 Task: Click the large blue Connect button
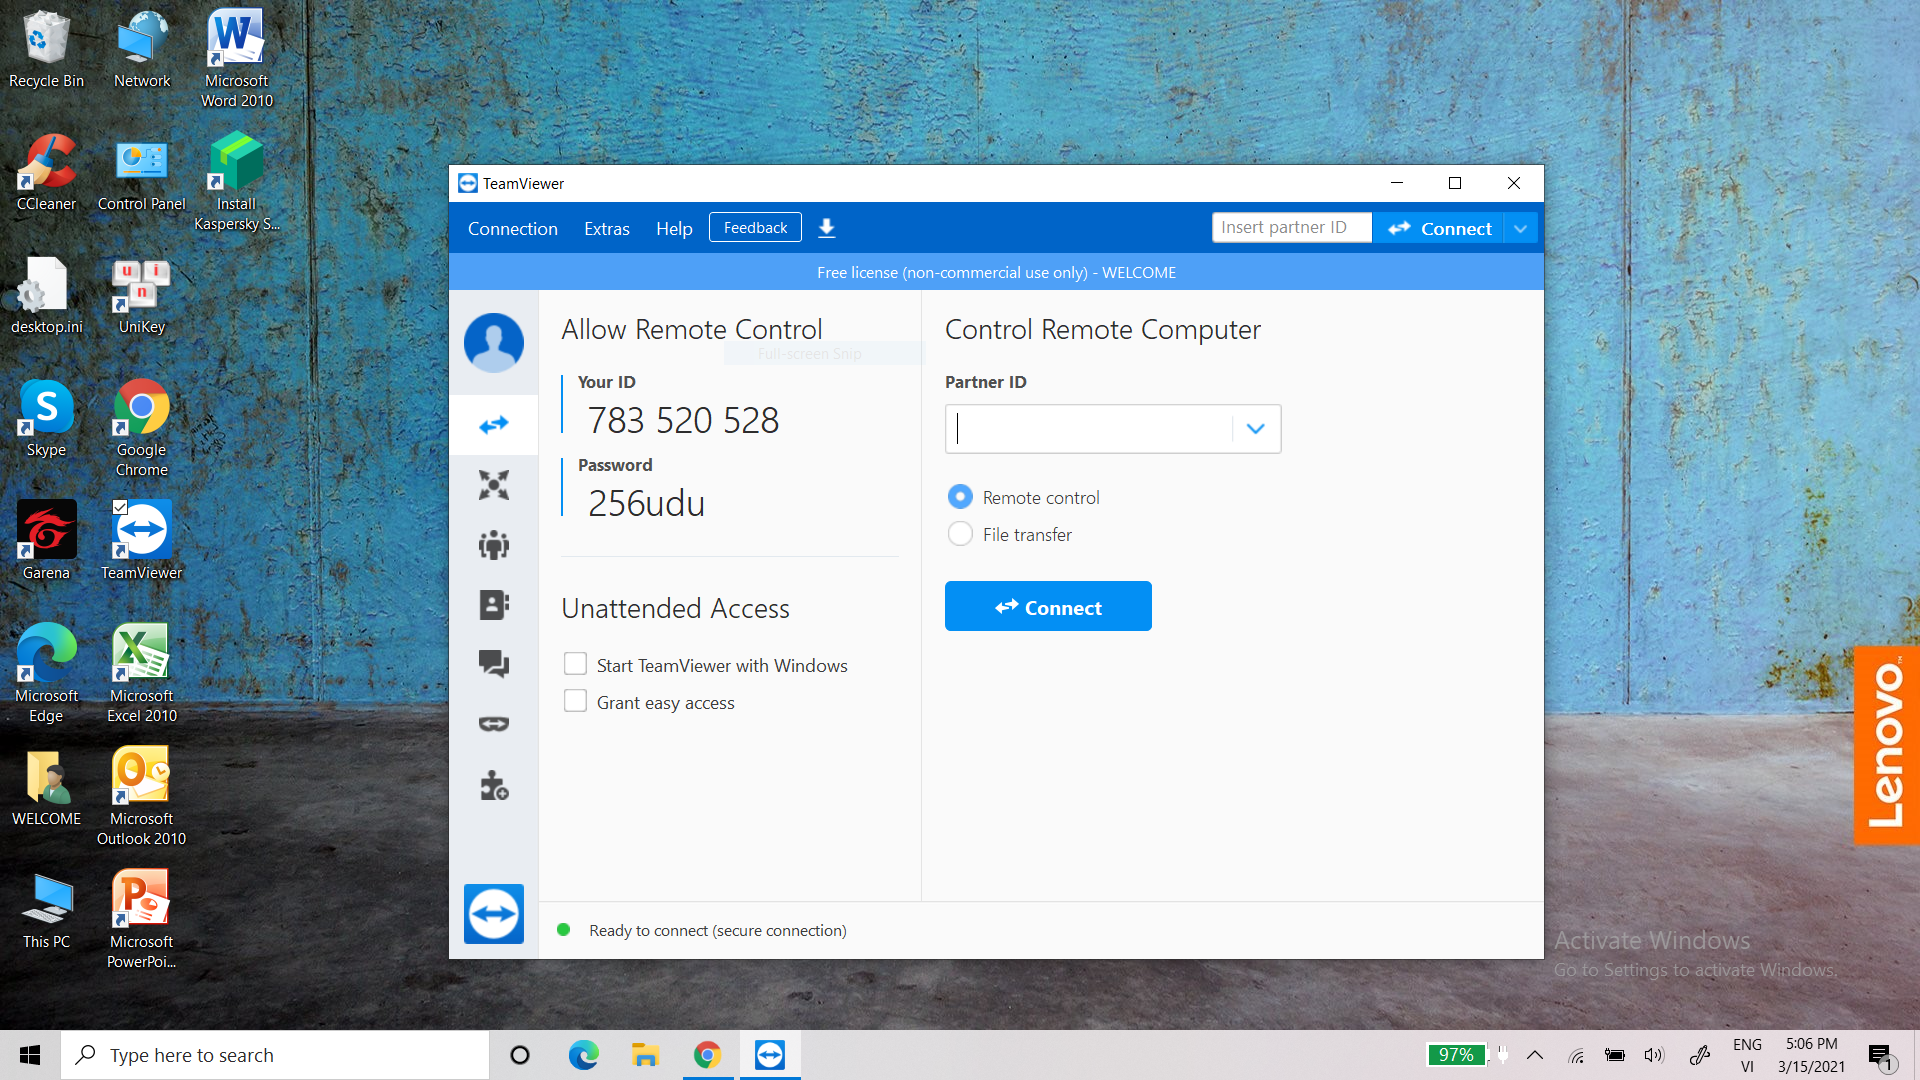tap(1048, 606)
